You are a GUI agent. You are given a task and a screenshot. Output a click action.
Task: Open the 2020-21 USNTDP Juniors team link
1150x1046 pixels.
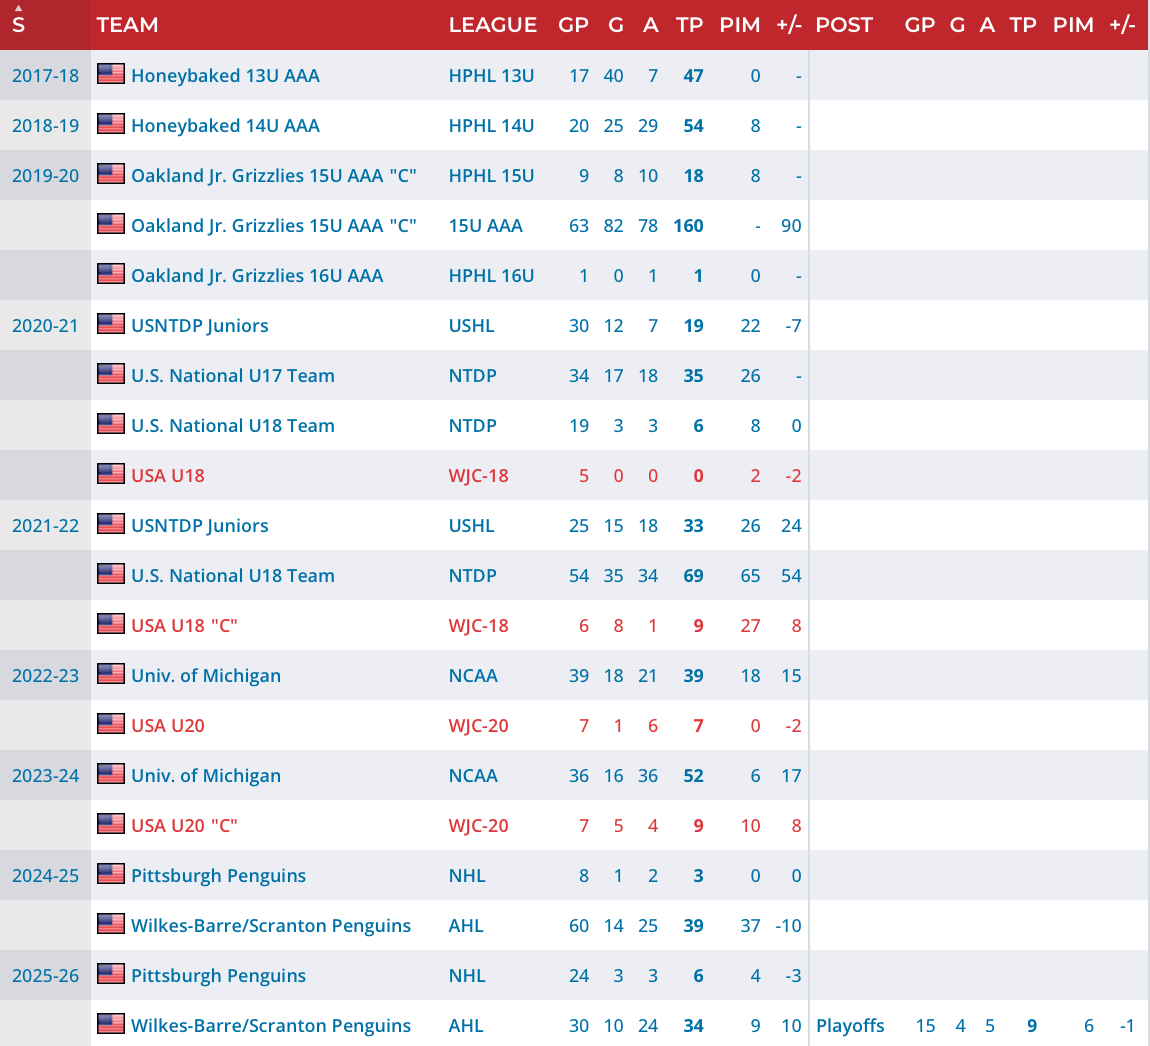(x=199, y=326)
